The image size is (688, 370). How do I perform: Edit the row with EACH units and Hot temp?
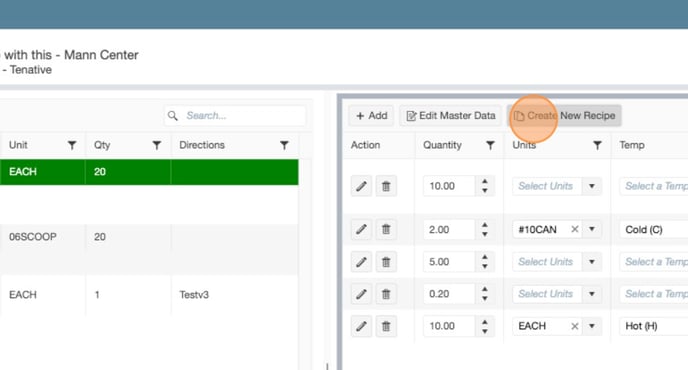click(361, 326)
